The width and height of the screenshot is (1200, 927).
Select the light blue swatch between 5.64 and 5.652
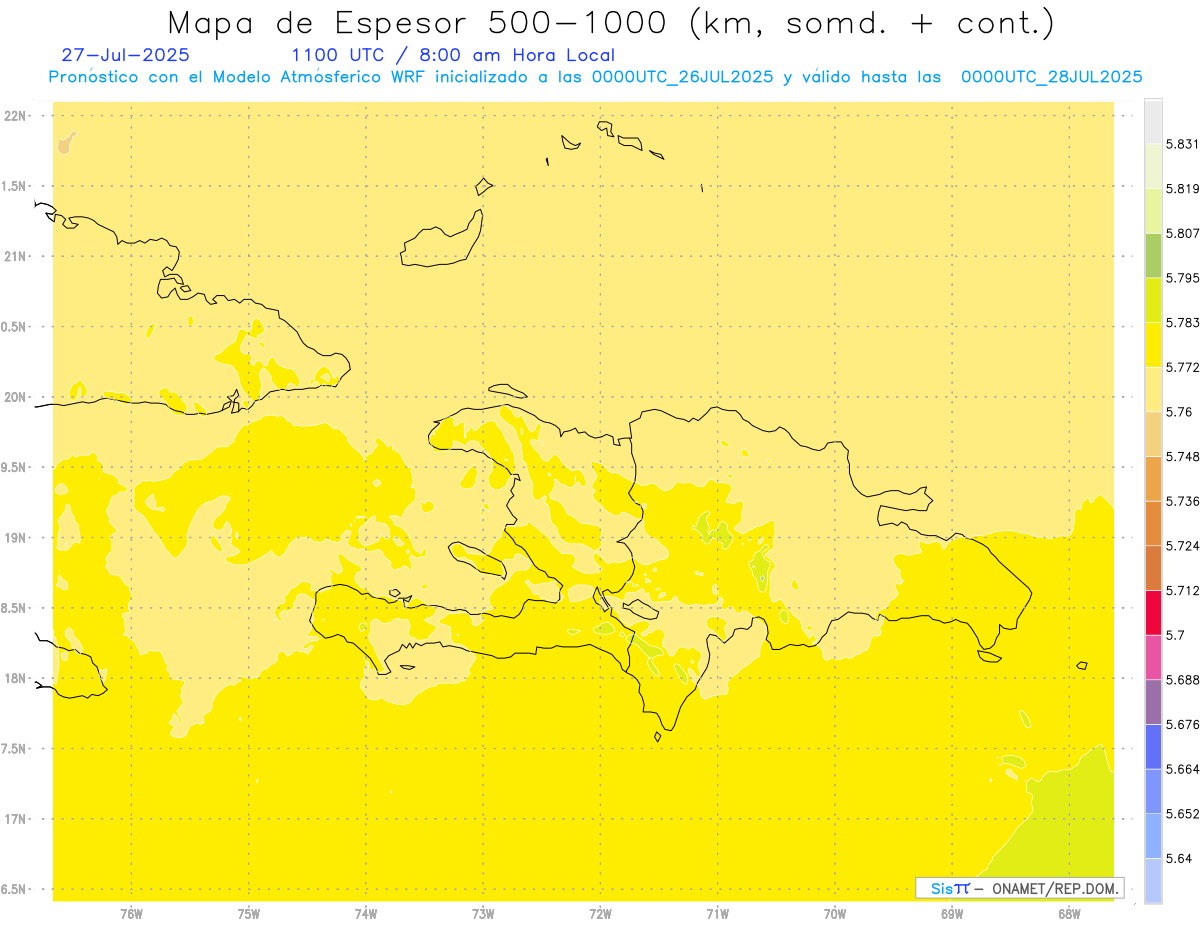[x=1153, y=836]
